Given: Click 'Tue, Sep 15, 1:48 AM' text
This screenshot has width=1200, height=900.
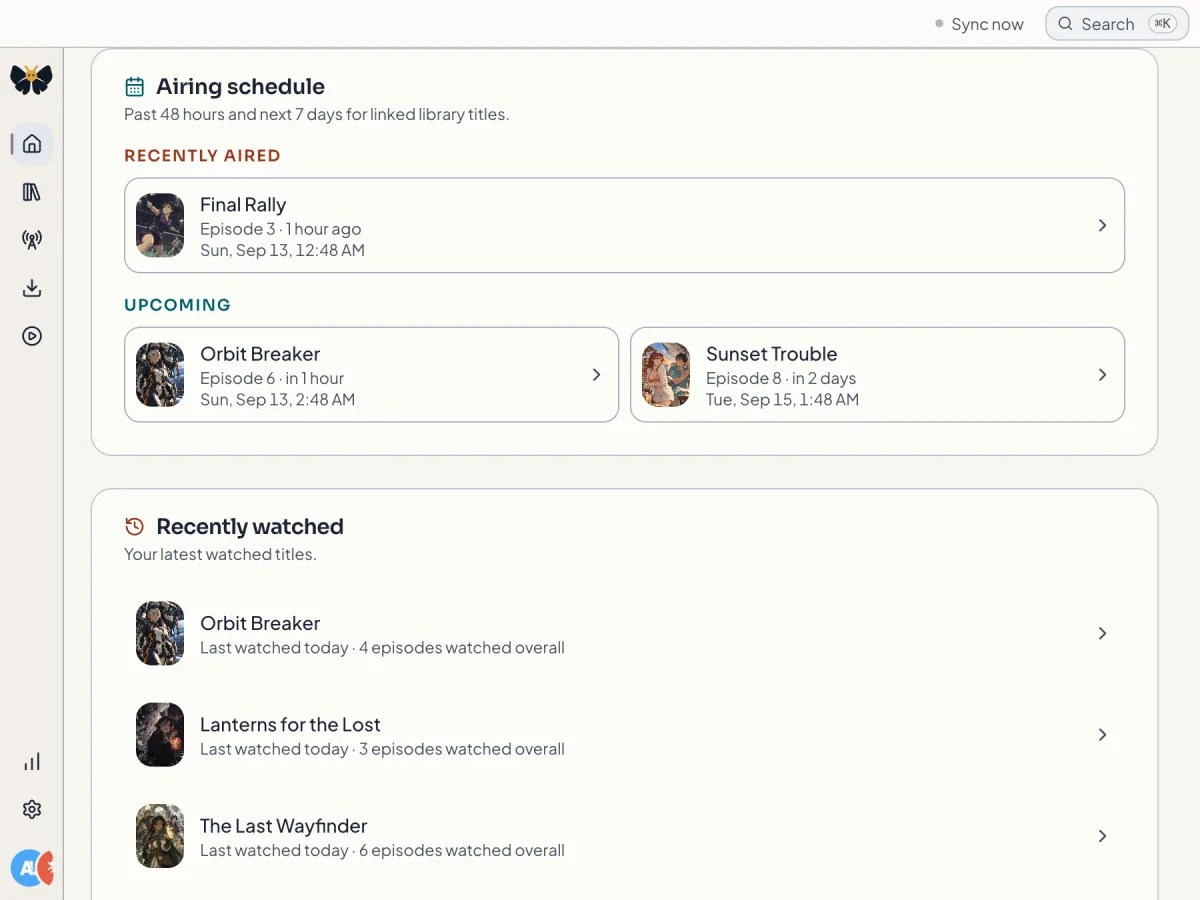Looking at the screenshot, I should [x=782, y=399].
